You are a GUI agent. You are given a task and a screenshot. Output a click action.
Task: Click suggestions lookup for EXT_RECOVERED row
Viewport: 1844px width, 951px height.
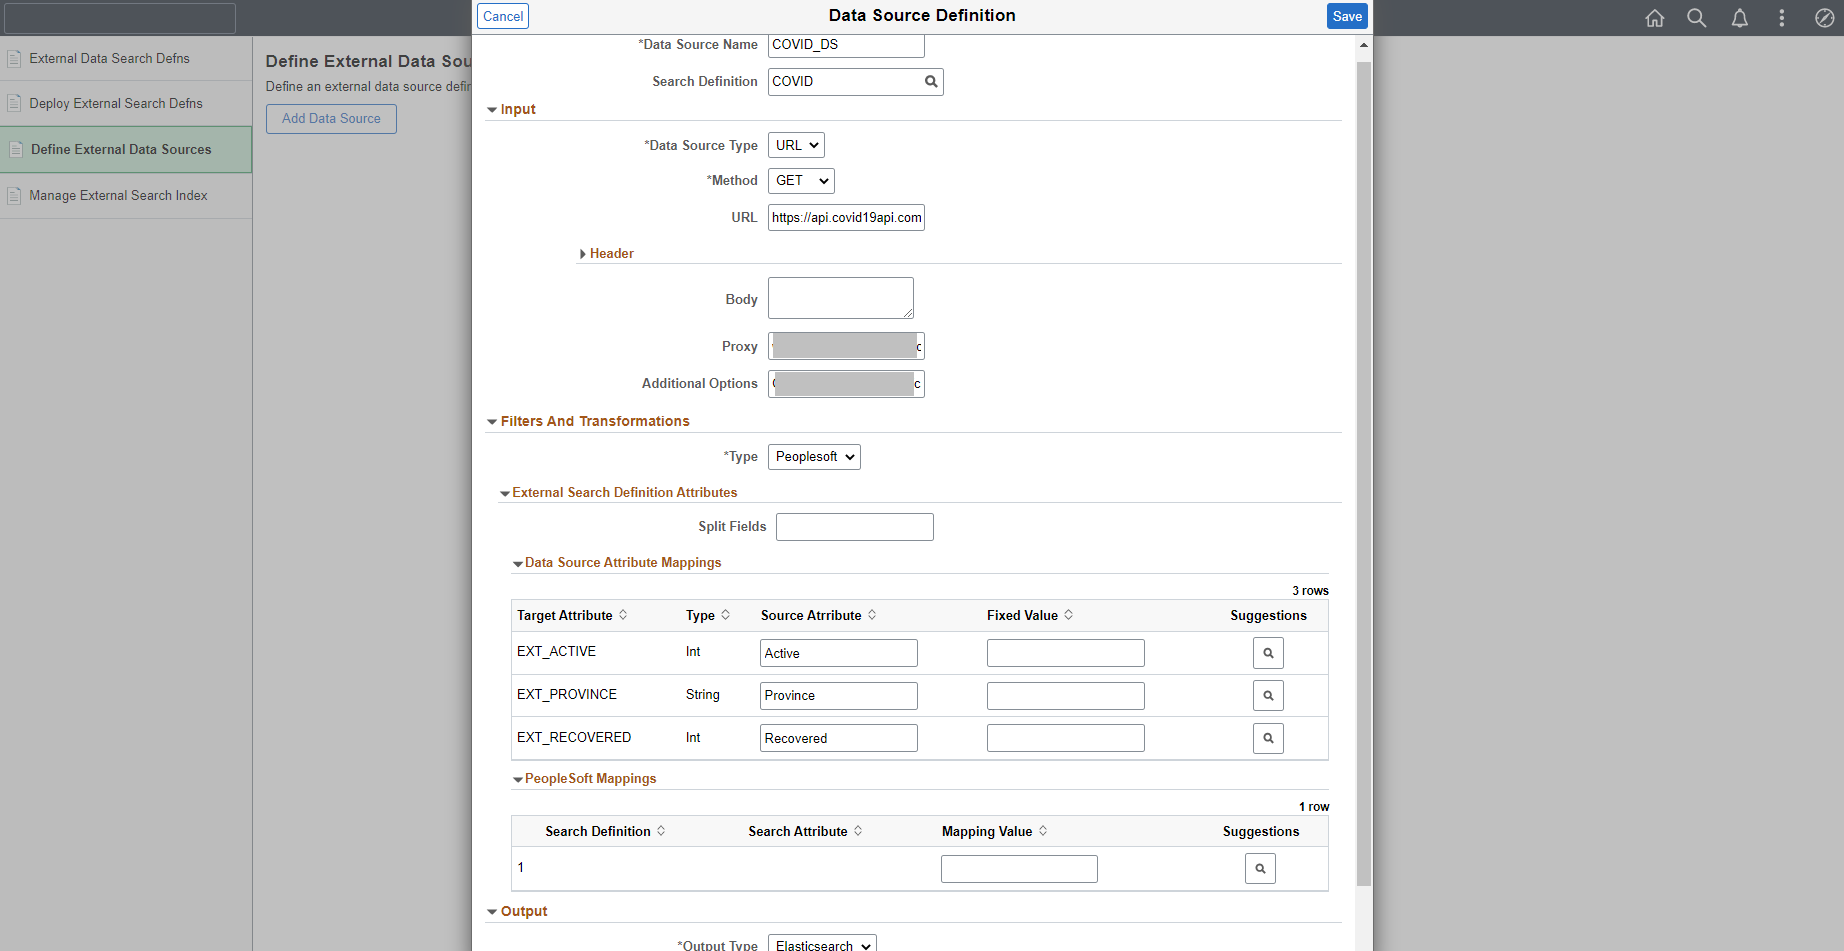pos(1267,738)
